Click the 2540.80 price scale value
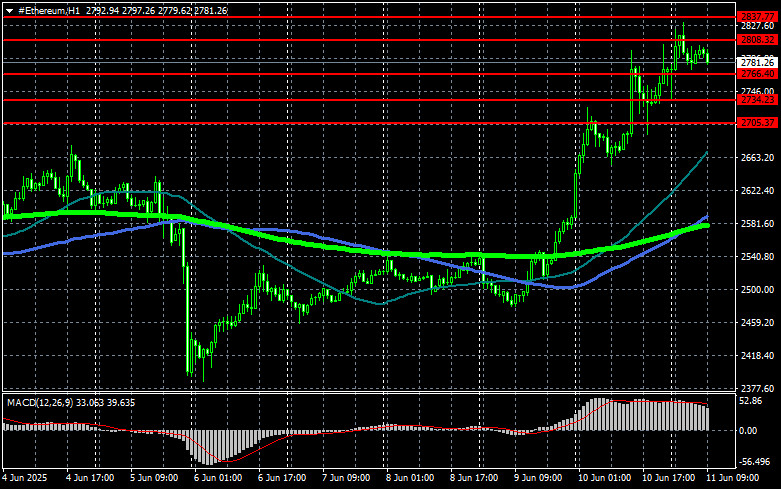Screen dimensions: 781x489 tap(757, 256)
